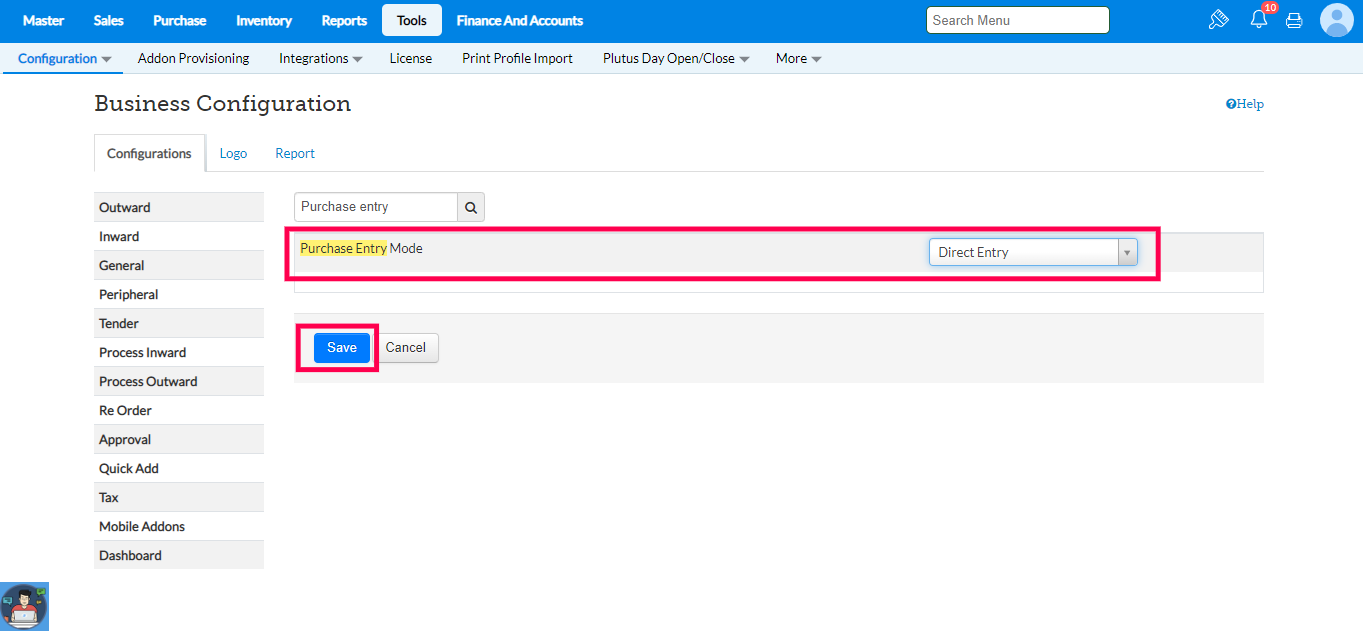
Task: Expand the More menu
Action: tap(798, 58)
